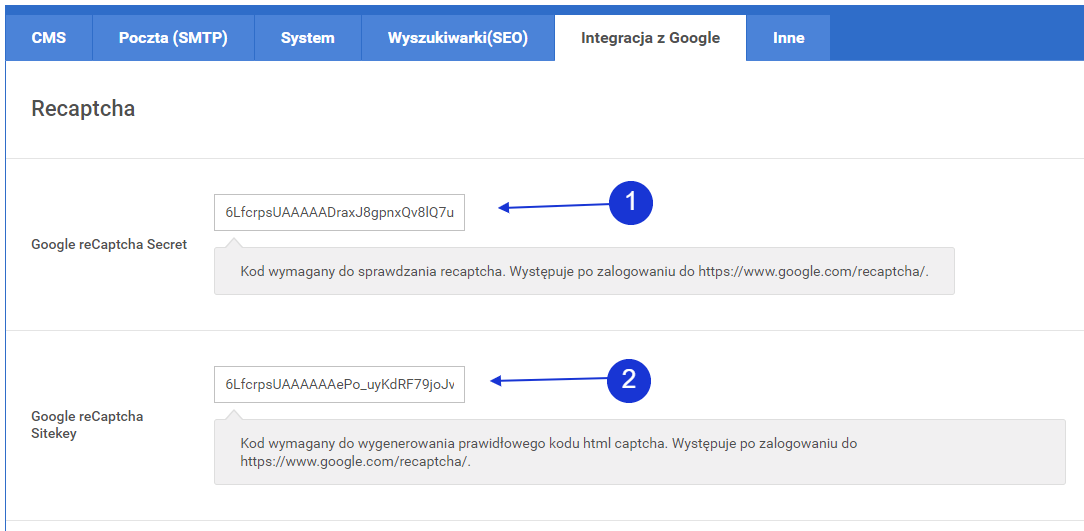Image resolution: width=1084 pixels, height=531 pixels.
Task: Select the System settings tab
Action: (307, 38)
